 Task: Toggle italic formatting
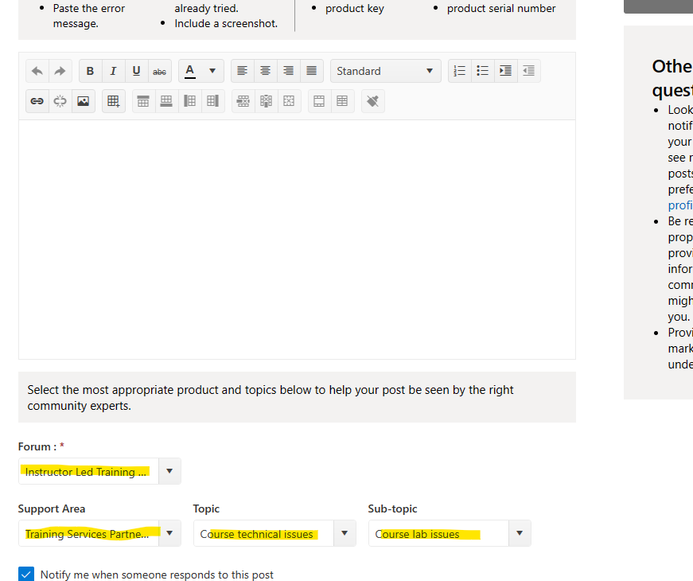[114, 71]
